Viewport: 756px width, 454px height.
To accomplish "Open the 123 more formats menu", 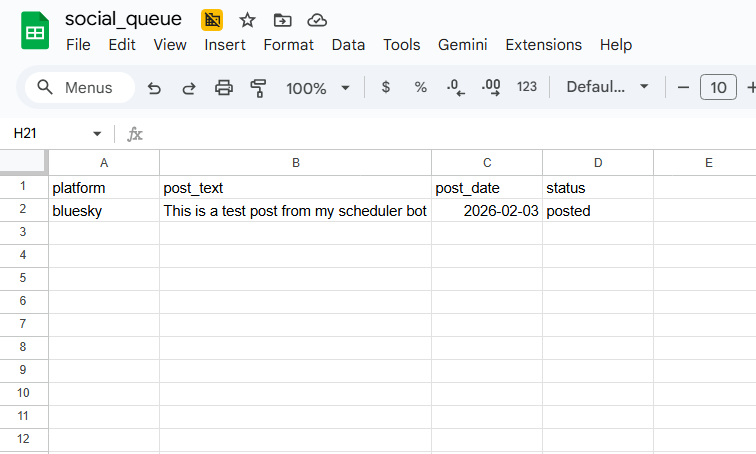I will (x=526, y=87).
